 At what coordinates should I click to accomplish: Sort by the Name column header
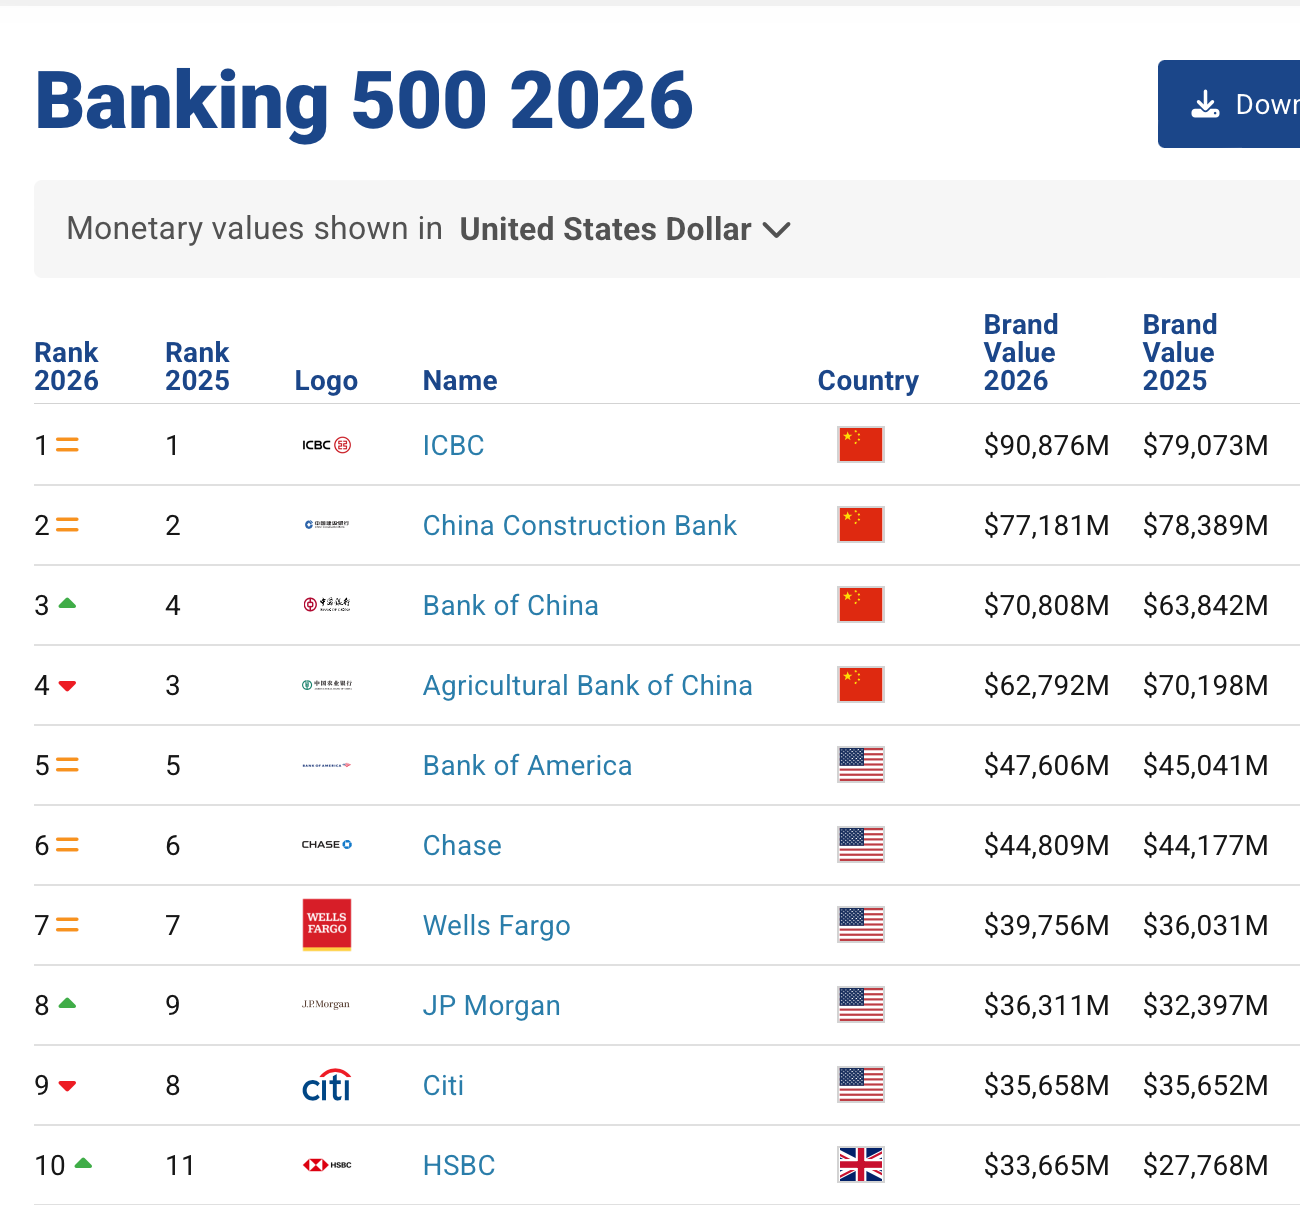coord(460,380)
